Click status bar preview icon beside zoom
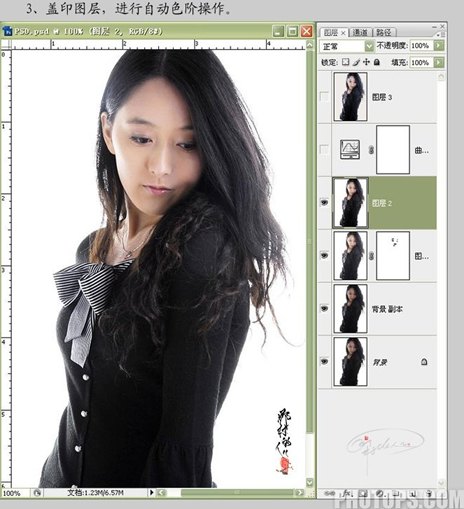The height and width of the screenshot is (509, 464). coord(37,493)
